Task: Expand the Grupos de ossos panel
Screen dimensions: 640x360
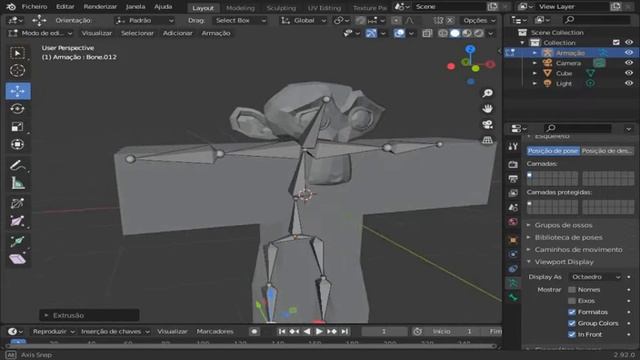Action: tap(563, 225)
